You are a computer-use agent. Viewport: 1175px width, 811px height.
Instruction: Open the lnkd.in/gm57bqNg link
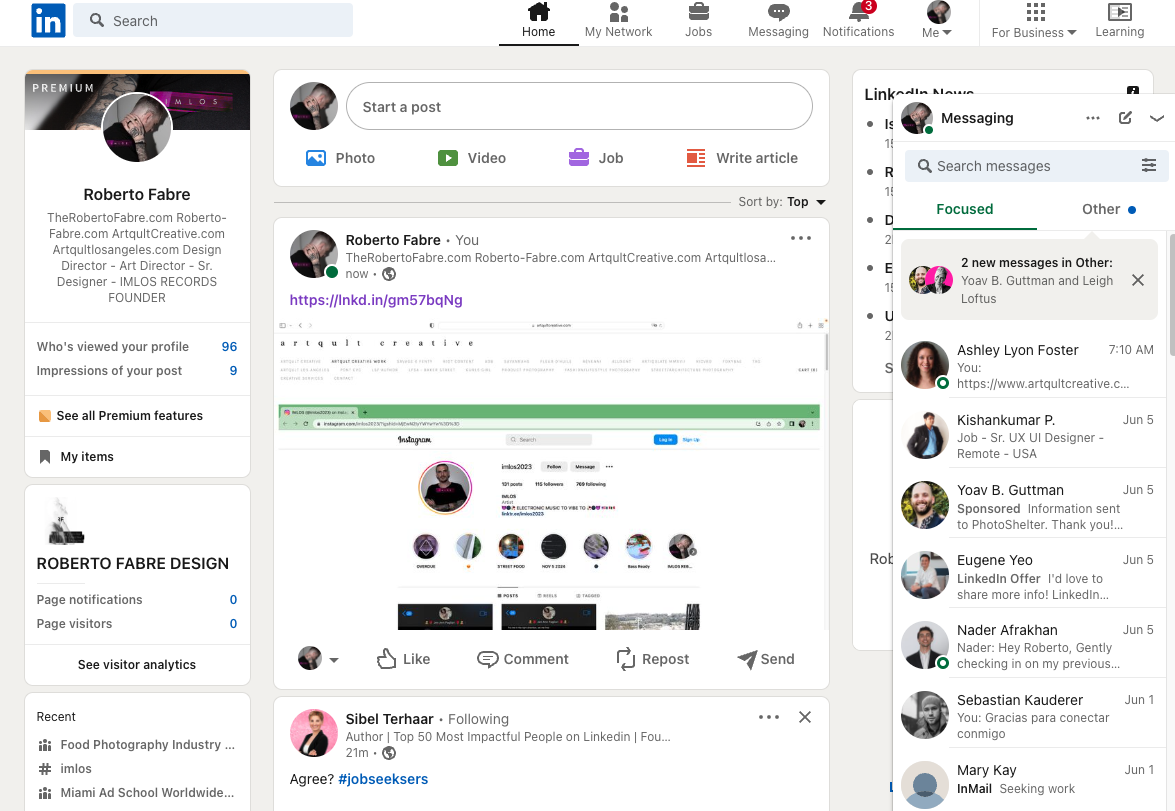click(x=376, y=300)
